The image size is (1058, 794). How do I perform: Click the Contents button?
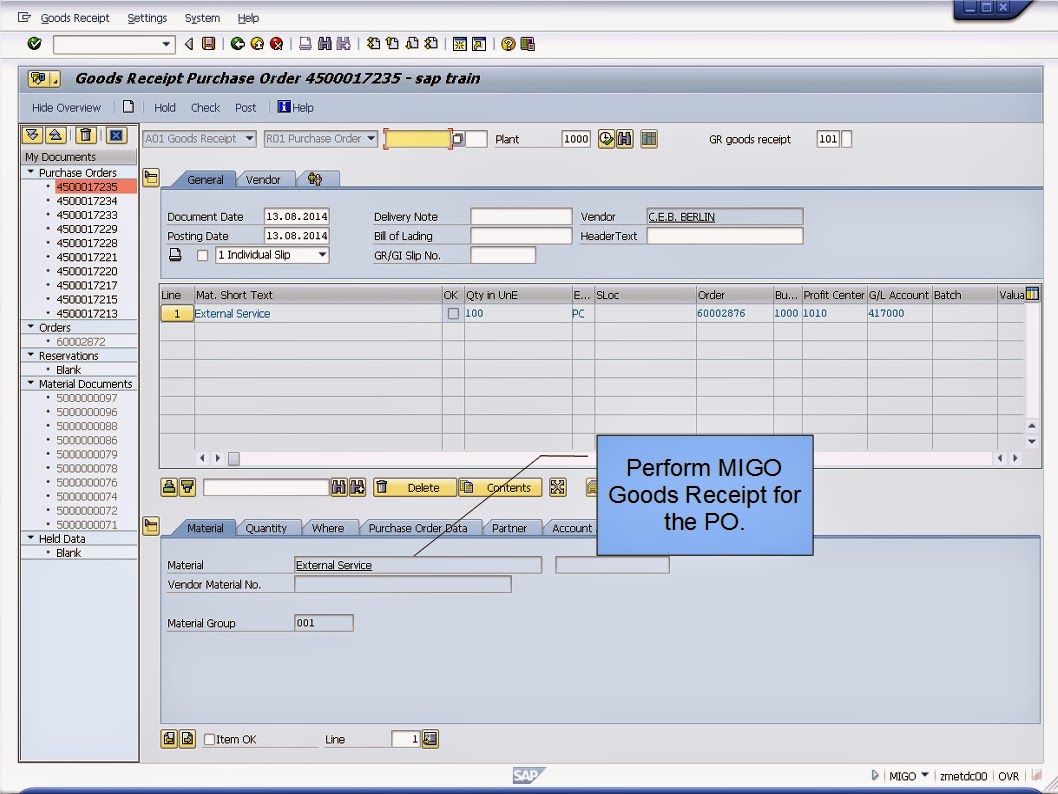tap(502, 487)
